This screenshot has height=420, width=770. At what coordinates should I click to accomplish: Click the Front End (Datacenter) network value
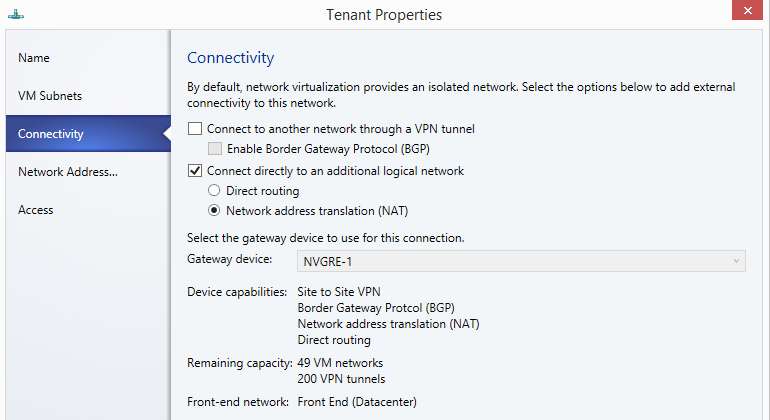pyautogui.click(x=357, y=402)
